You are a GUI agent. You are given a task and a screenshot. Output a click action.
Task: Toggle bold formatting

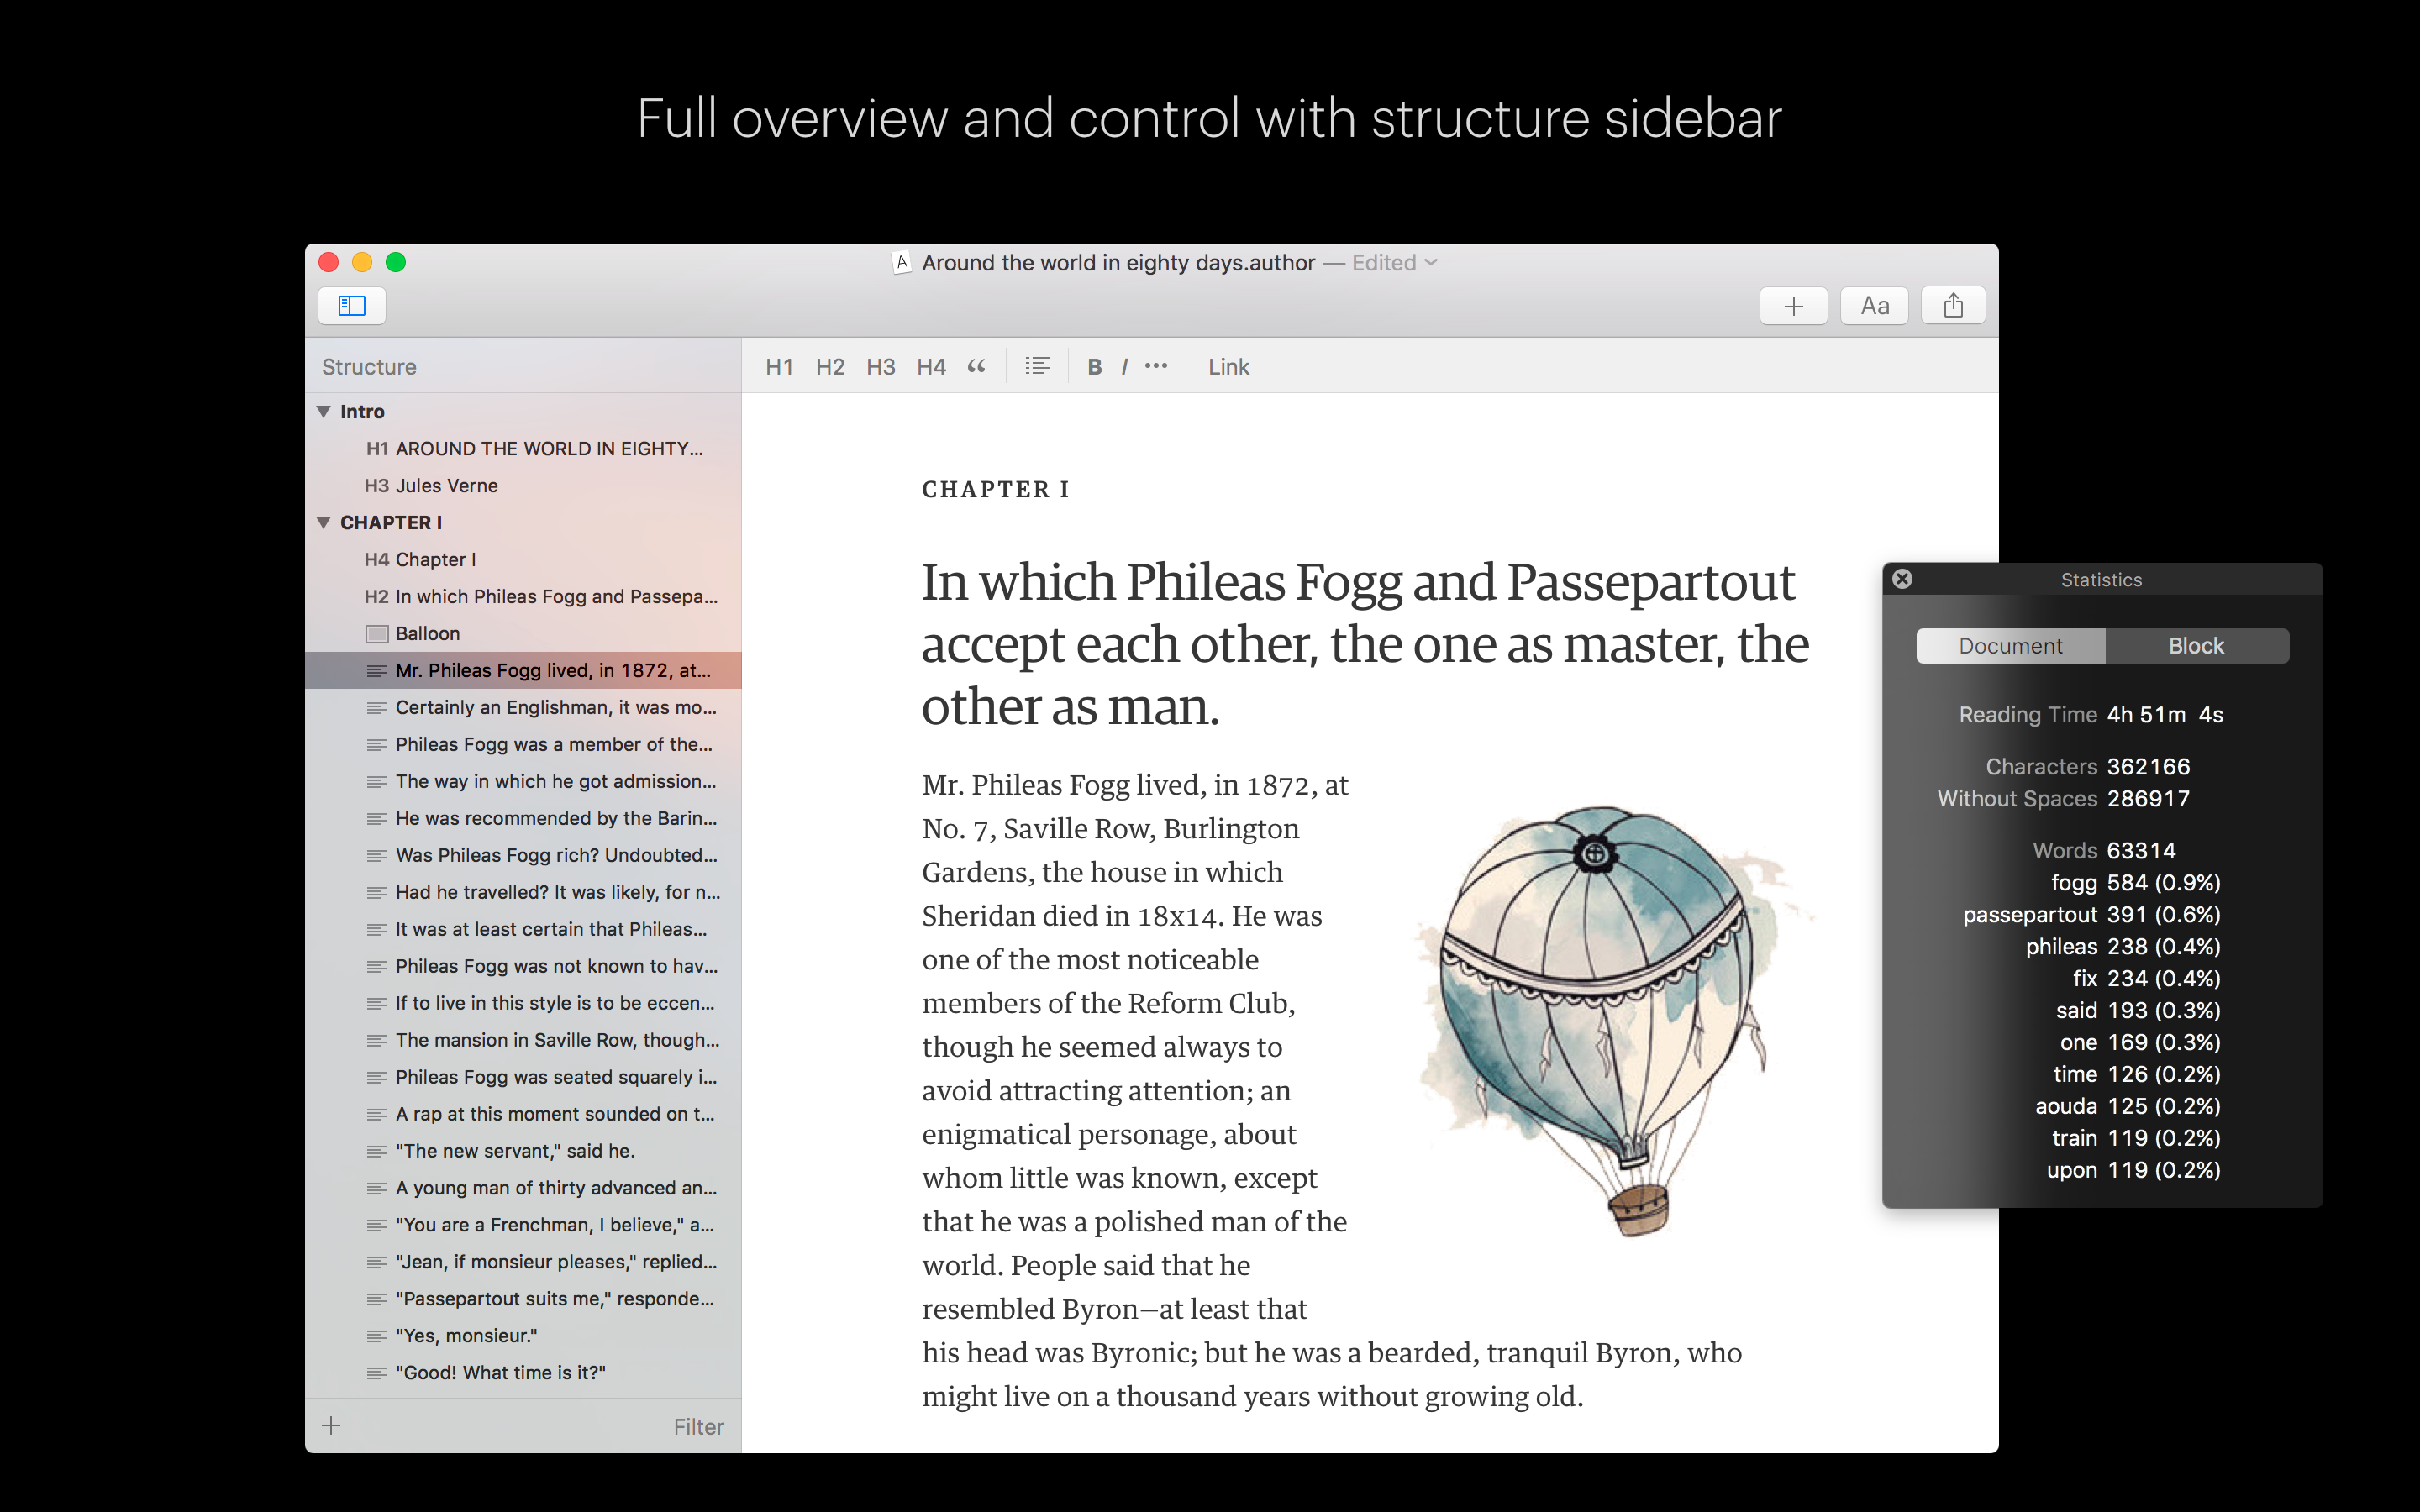pos(1094,367)
